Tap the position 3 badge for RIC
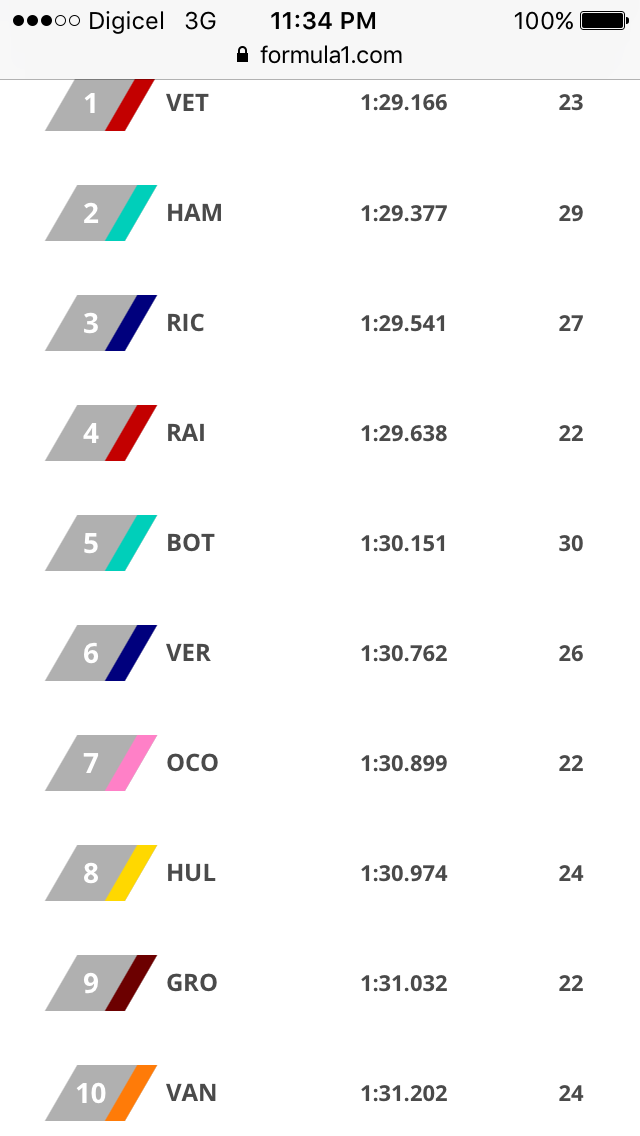Viewport: 640px width, 1136px height. click(x=99, y=323)
